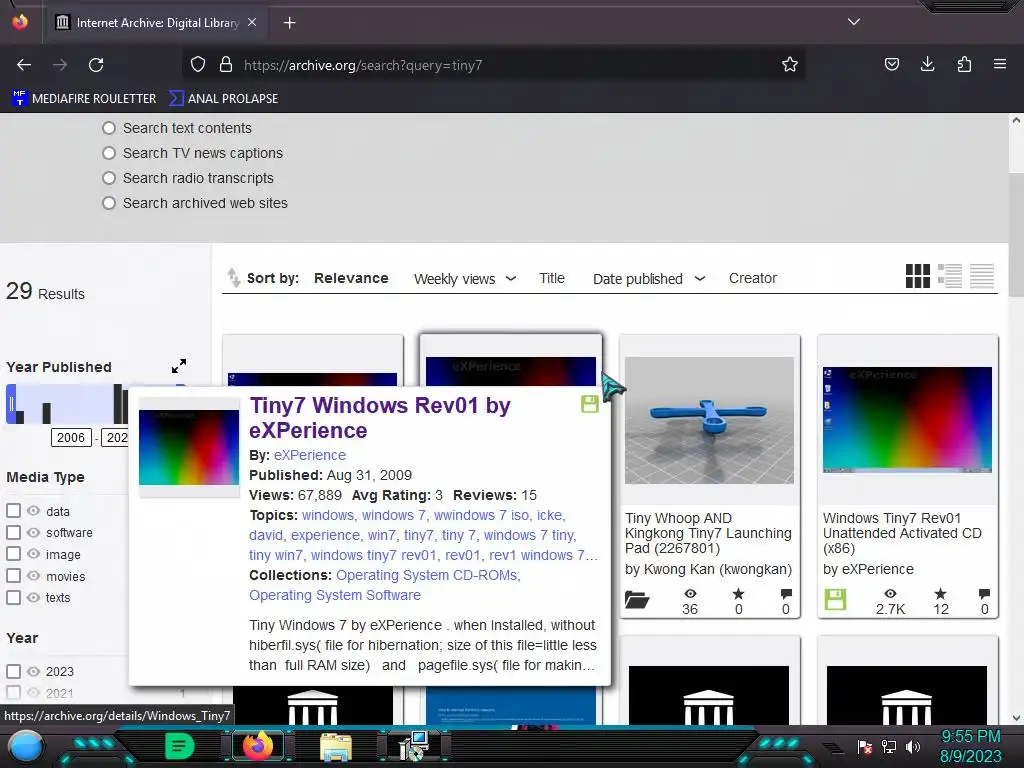Open the Windows Tiny7 Rev01 Unattended CD thumbnail
1024x768 pixels.
click(907, 420)
